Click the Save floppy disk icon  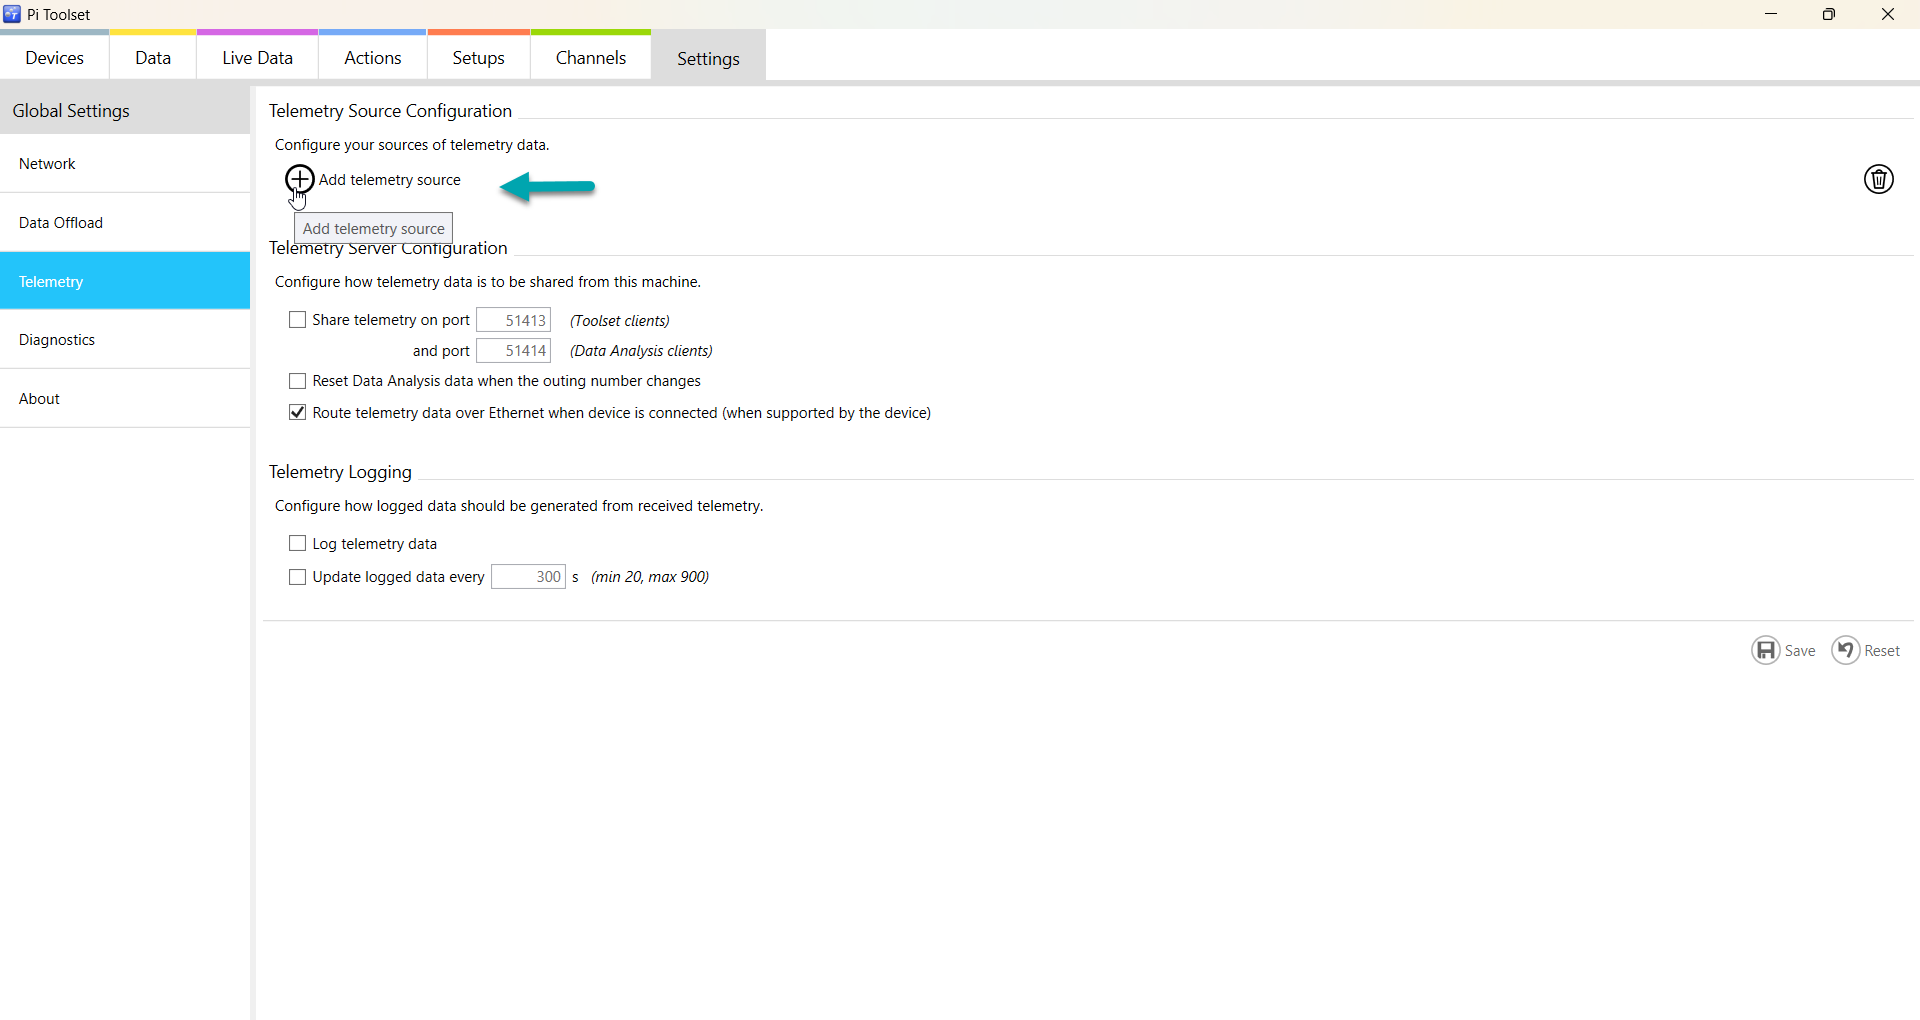click(x=1765, y=650)
